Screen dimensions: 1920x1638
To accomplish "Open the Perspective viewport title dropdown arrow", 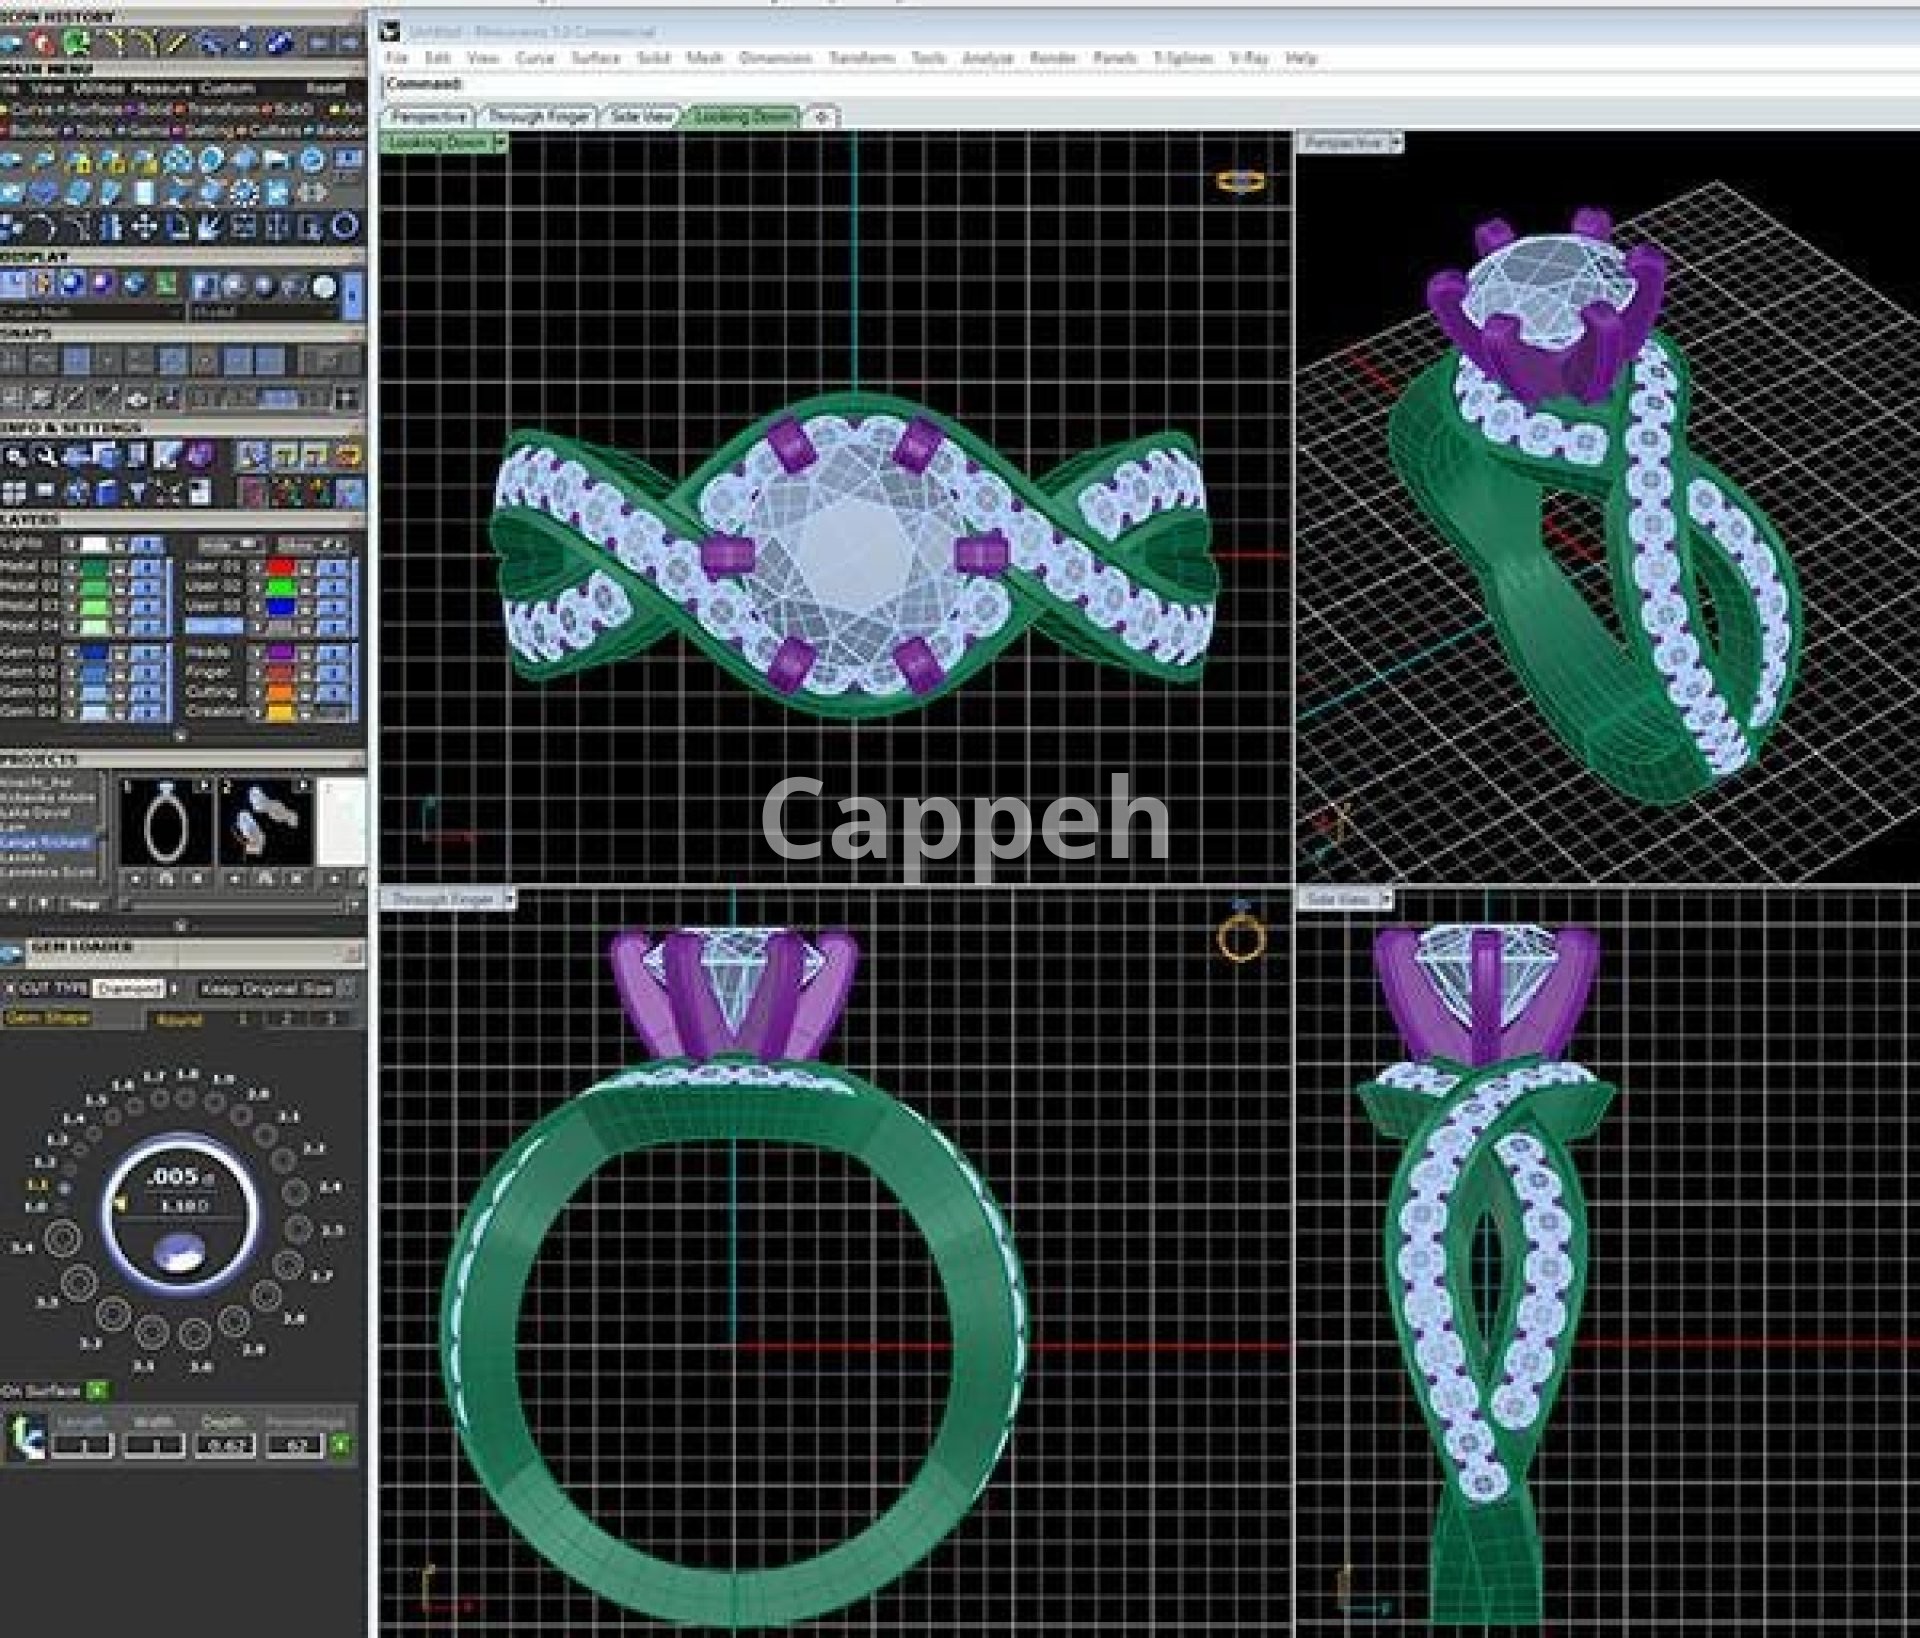I will [1395, 143].
